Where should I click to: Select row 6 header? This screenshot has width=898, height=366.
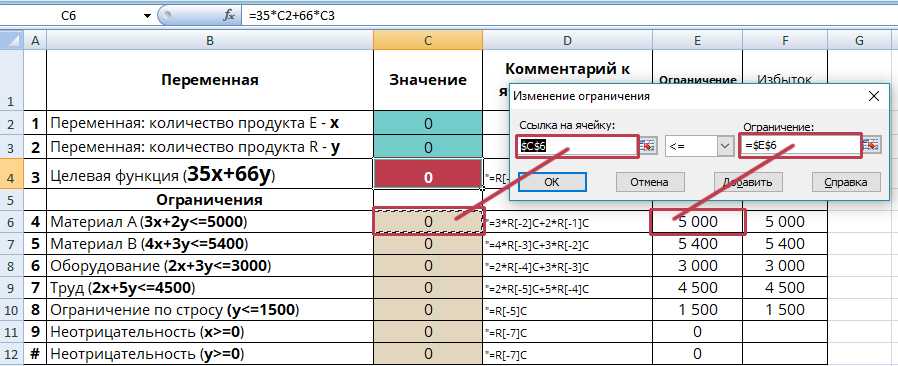point(11,222)
